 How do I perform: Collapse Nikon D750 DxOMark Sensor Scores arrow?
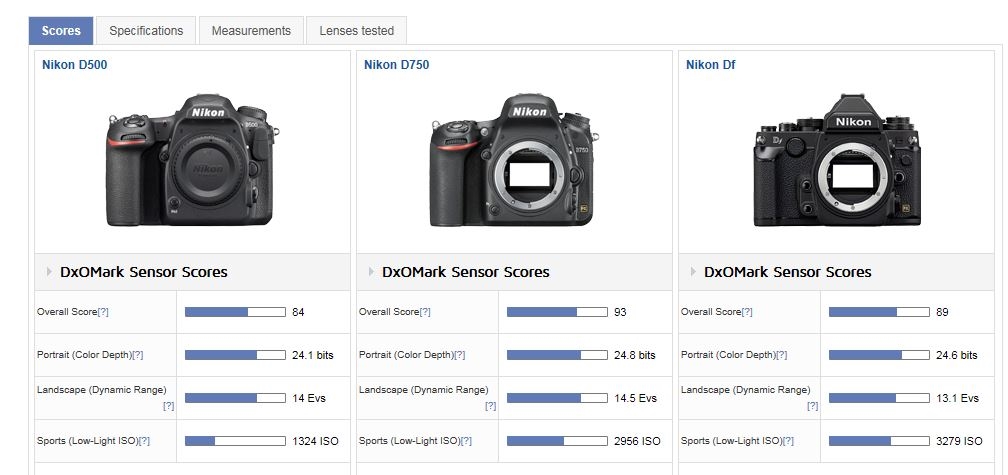pos(370,272)
